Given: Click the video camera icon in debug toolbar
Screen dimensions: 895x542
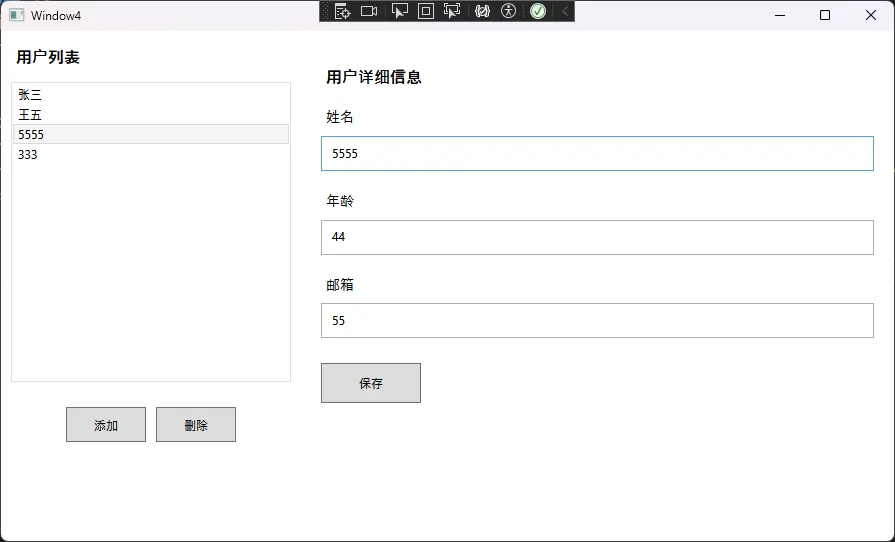Looking at the screenshot, I should click(x=369, y=11).
